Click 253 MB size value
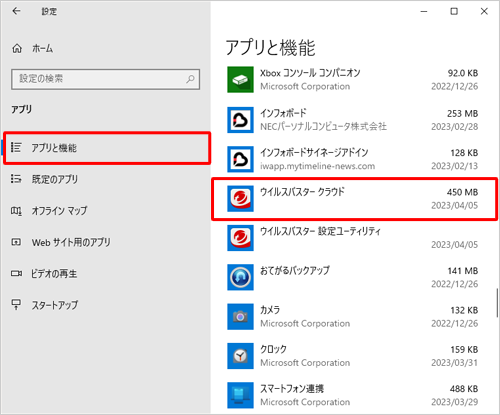Viewport: 500px width, 415px height. click(x=462, y=114)
